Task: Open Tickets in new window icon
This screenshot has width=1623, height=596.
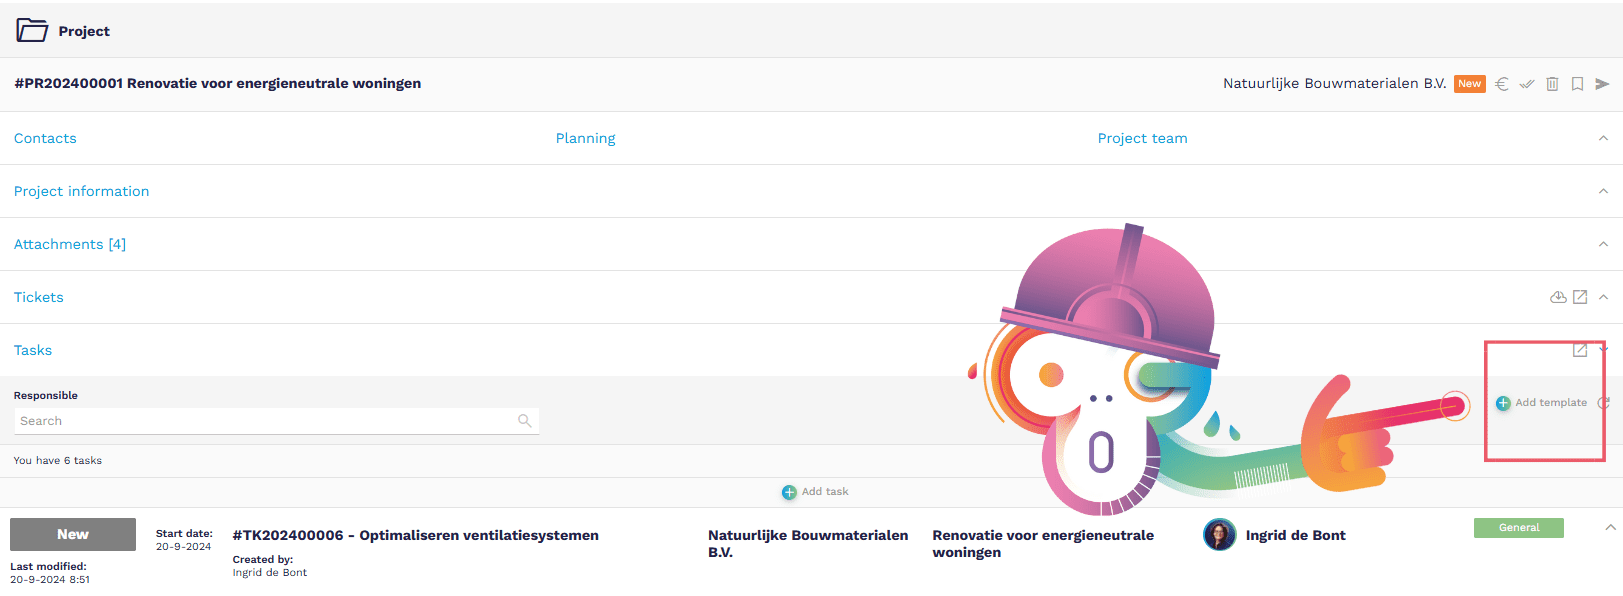Action: pos(1580,297)
